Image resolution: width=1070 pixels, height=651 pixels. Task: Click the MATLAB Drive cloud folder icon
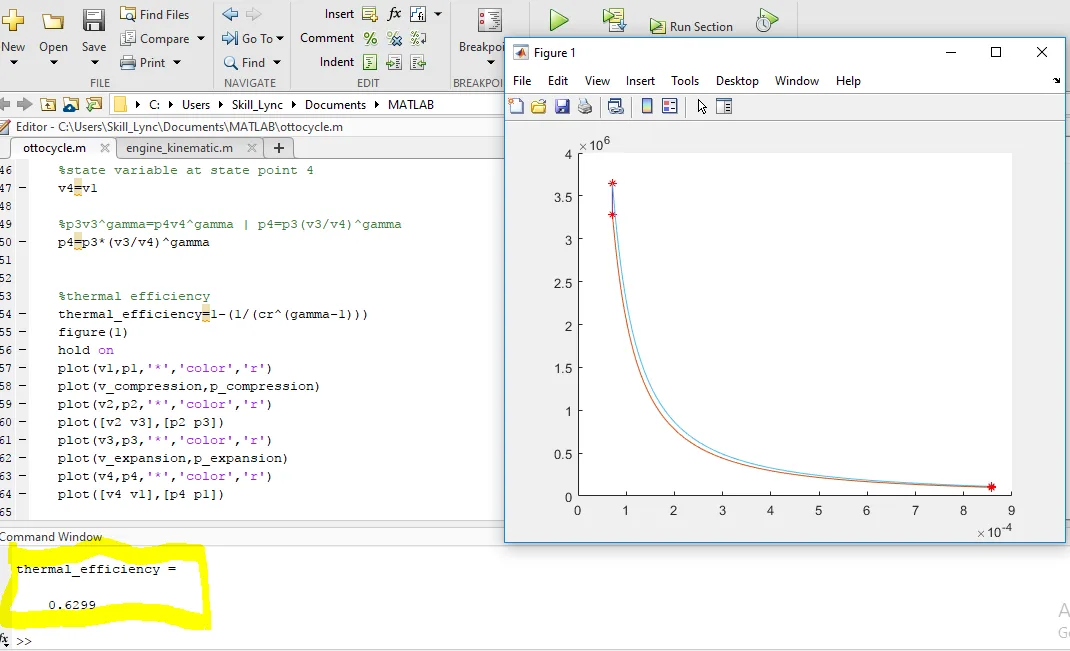pyautogui.click(x=71, y=104)
